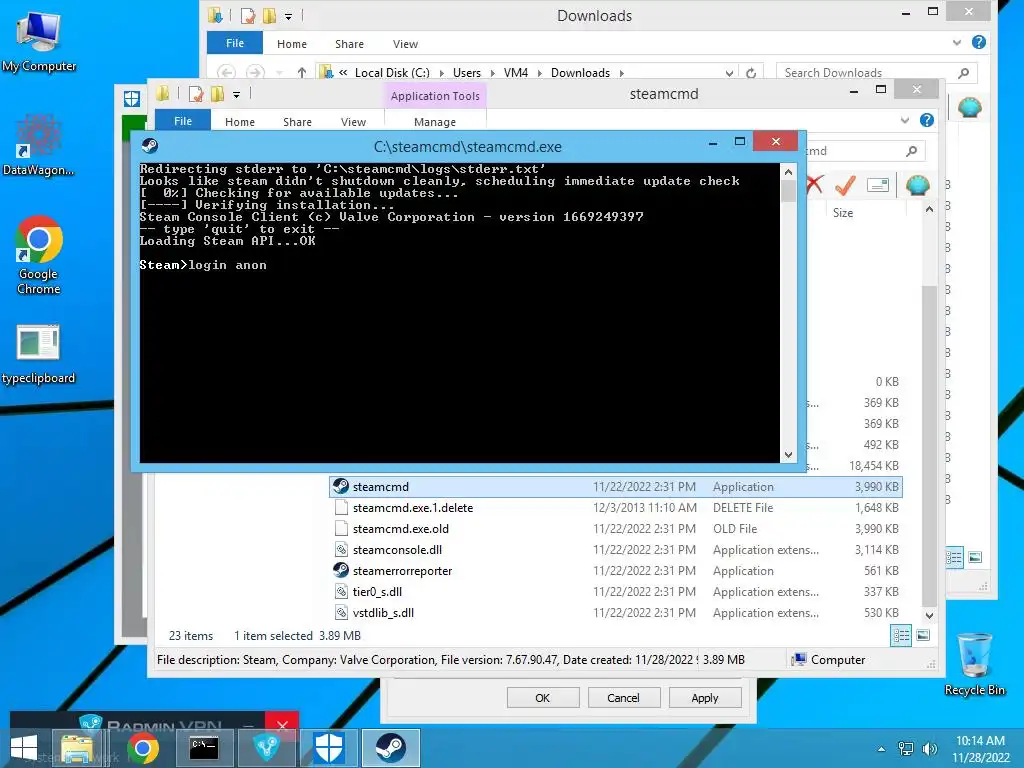The width and height of the screenshot is (1024, 768).
Task: Open quick access toolbar dropdown in Downloads
Action: pos(288,16)
